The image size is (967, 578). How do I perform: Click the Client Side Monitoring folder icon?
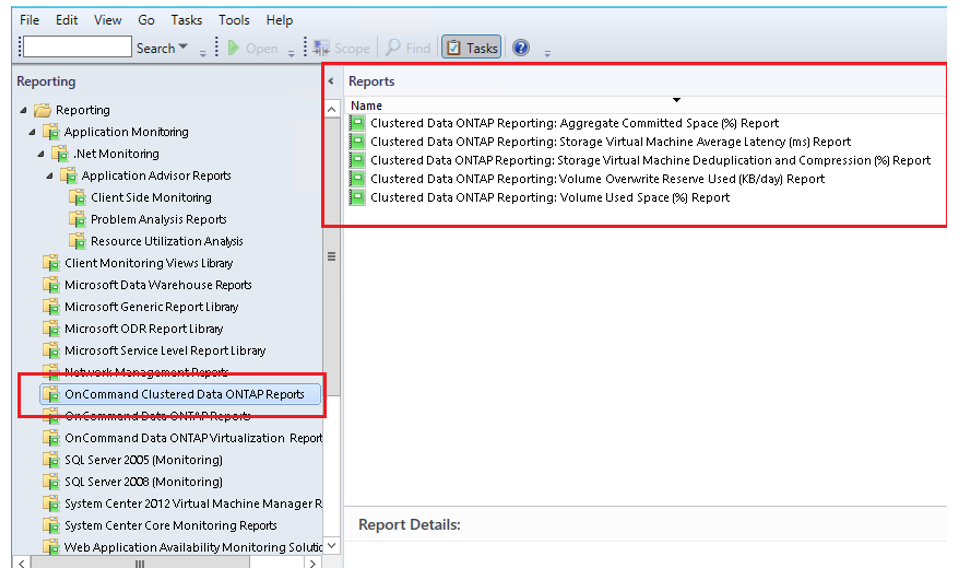tap(78, 197)
